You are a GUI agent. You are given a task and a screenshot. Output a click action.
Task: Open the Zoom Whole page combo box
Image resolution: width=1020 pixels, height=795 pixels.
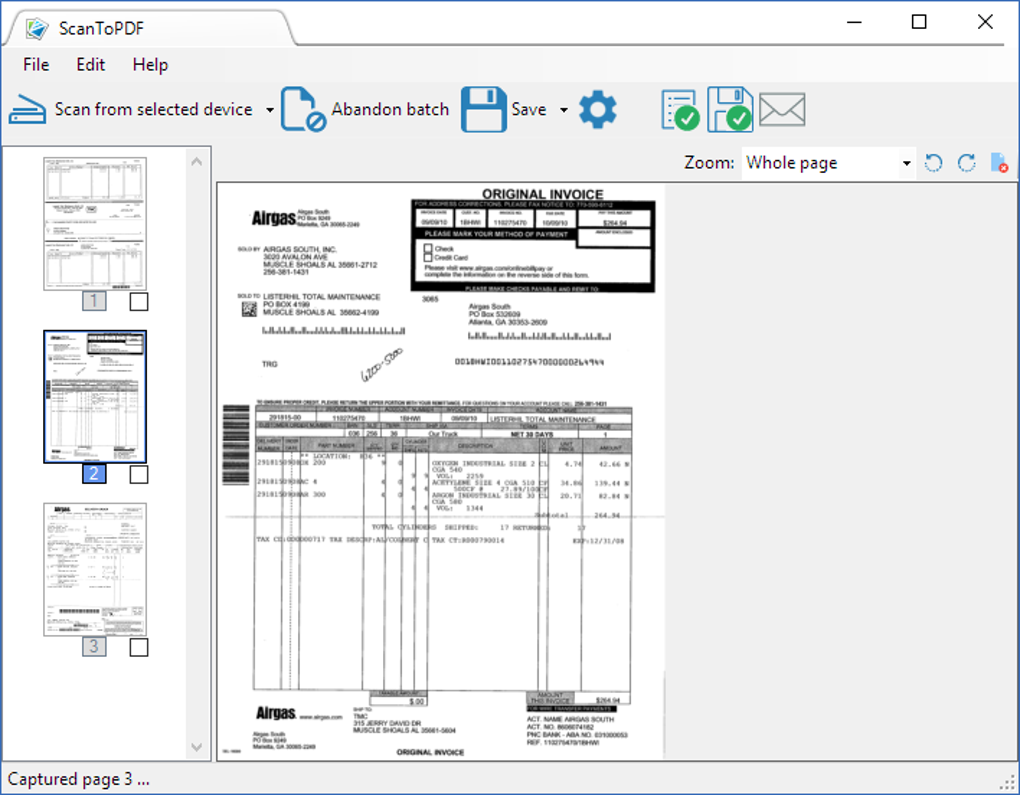(x=828, y=163)
